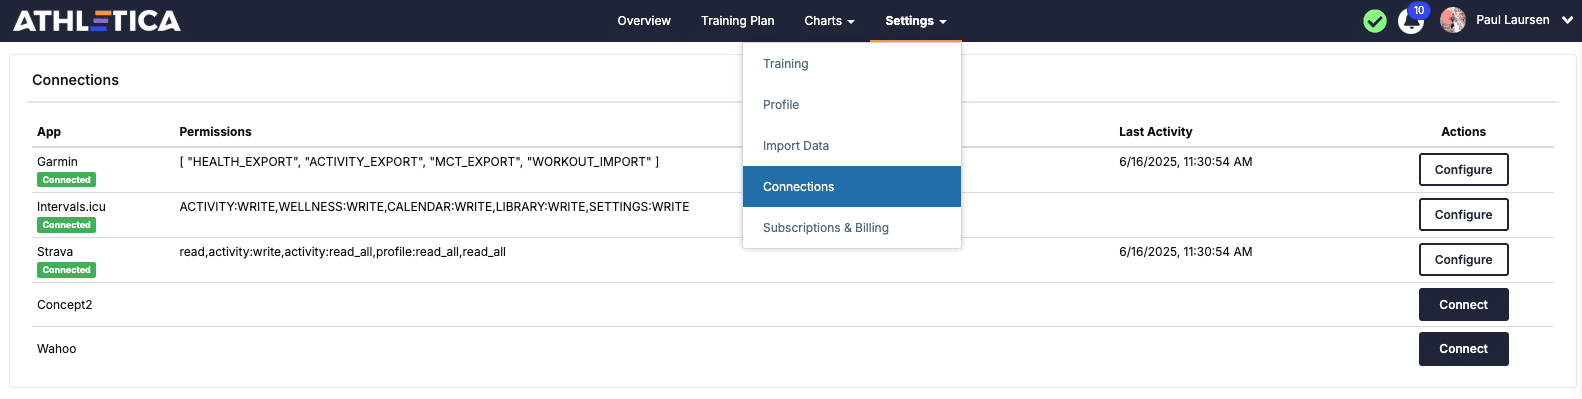Click Garmin last activity timestamp
Viewport: 1582px width, 399px height.
[1185, 162]
